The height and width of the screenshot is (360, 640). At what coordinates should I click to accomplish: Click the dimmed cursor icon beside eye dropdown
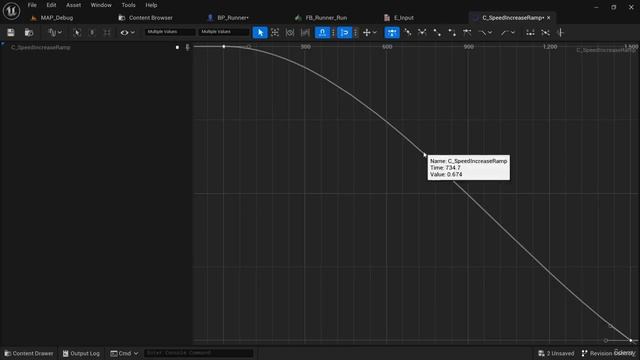77,33
